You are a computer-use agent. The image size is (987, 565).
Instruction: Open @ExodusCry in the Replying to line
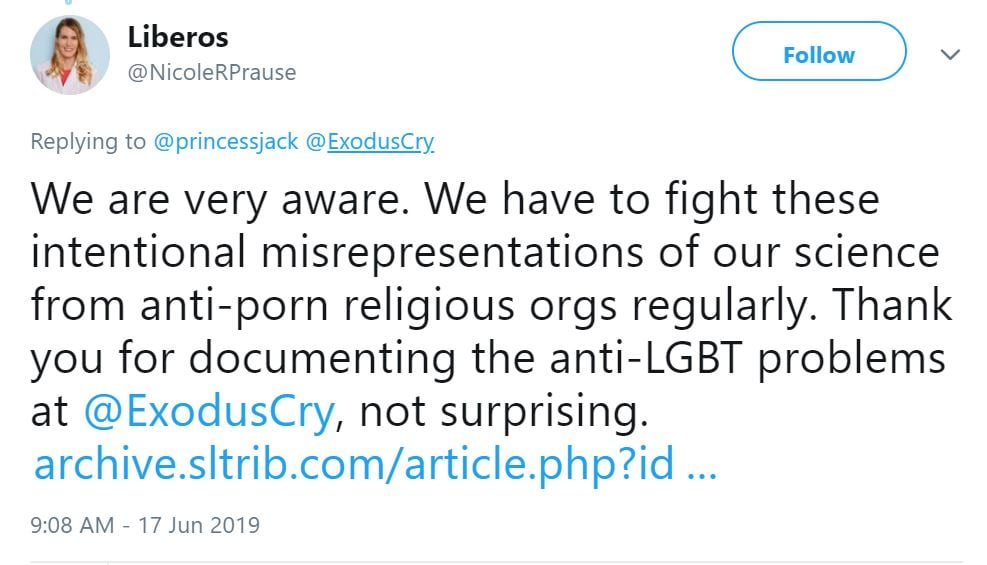tap(369, 142)
